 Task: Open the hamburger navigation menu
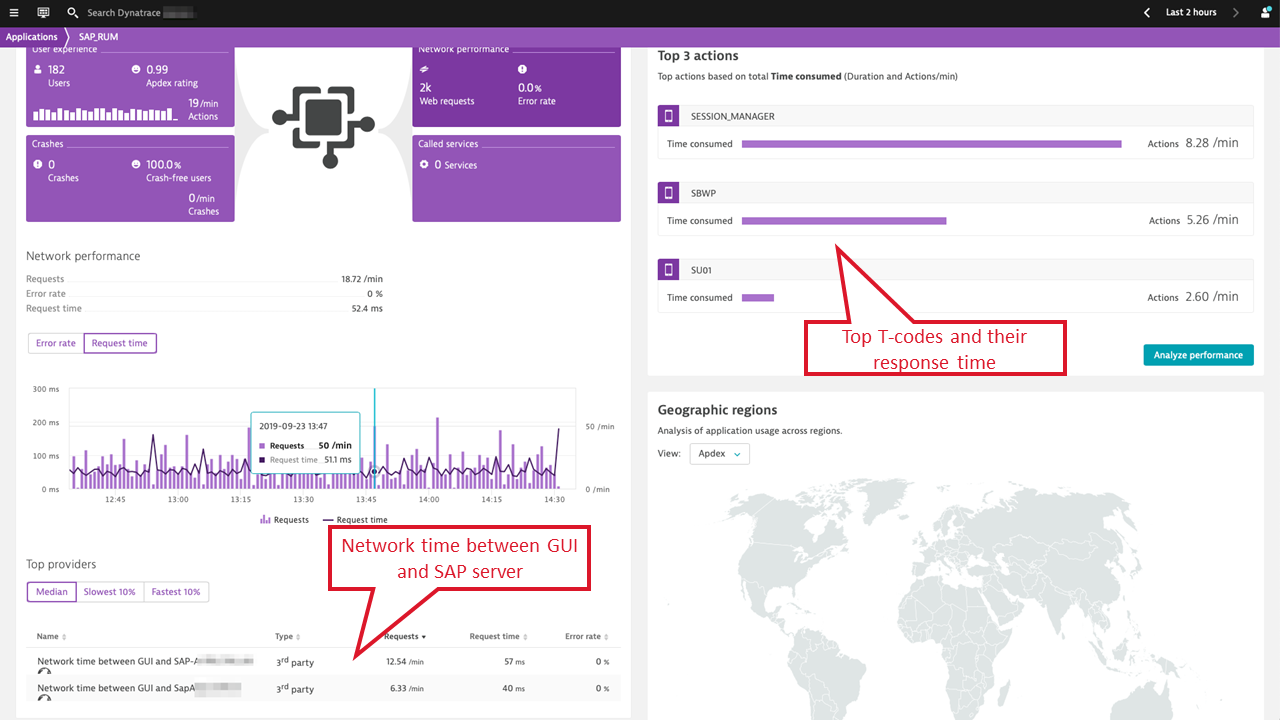(x=14, y=13)
